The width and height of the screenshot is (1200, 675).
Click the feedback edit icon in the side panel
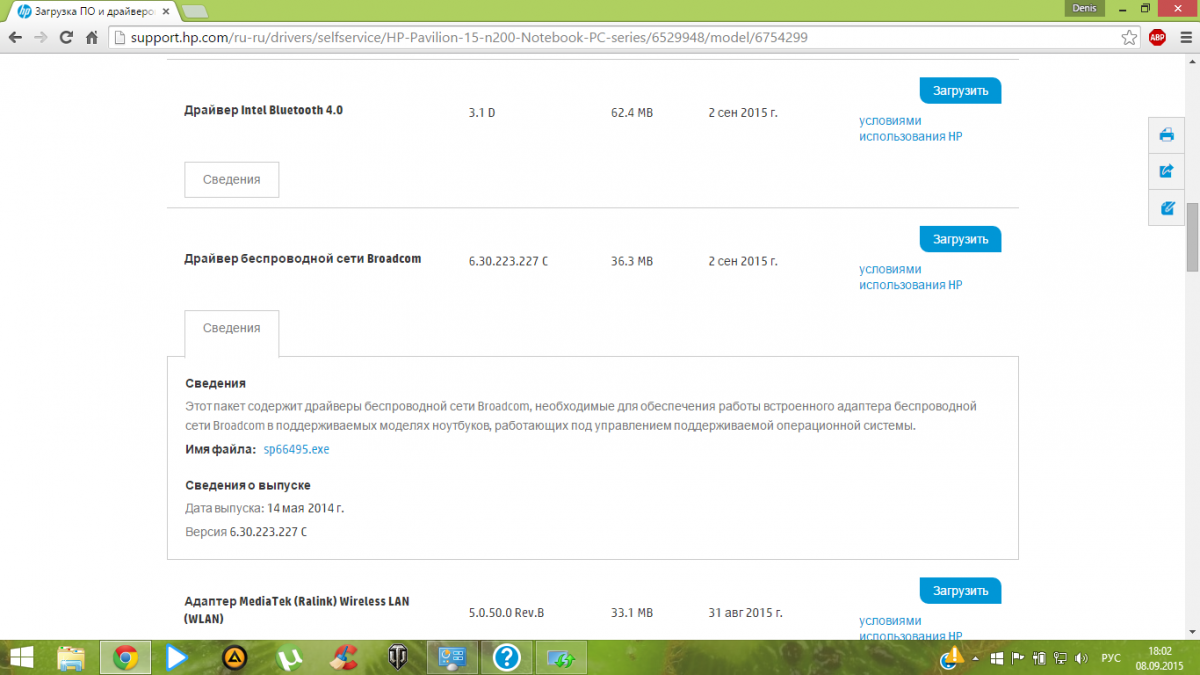1166,208
